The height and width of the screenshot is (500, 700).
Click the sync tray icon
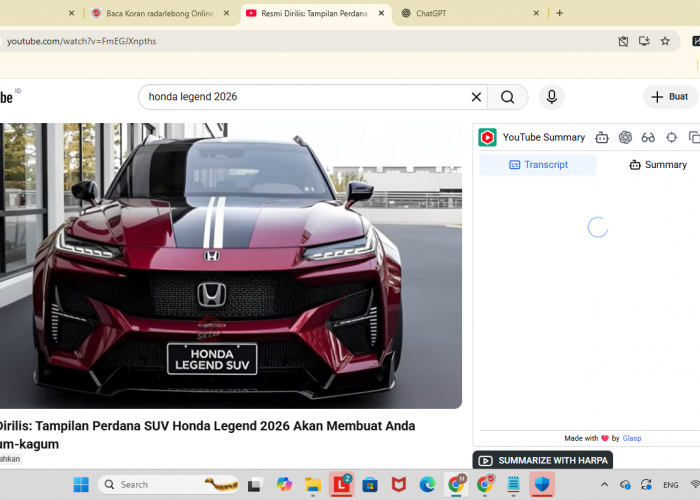point(646,484)
